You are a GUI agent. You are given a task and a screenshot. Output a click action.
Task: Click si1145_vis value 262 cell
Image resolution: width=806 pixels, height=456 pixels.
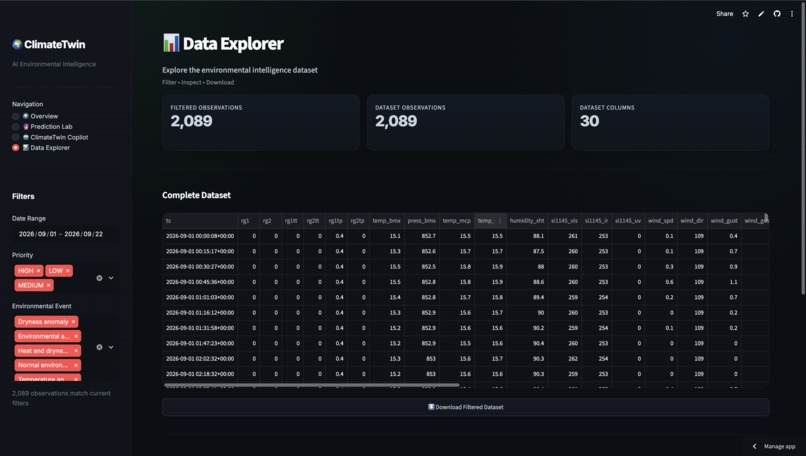tap(564, 359)
